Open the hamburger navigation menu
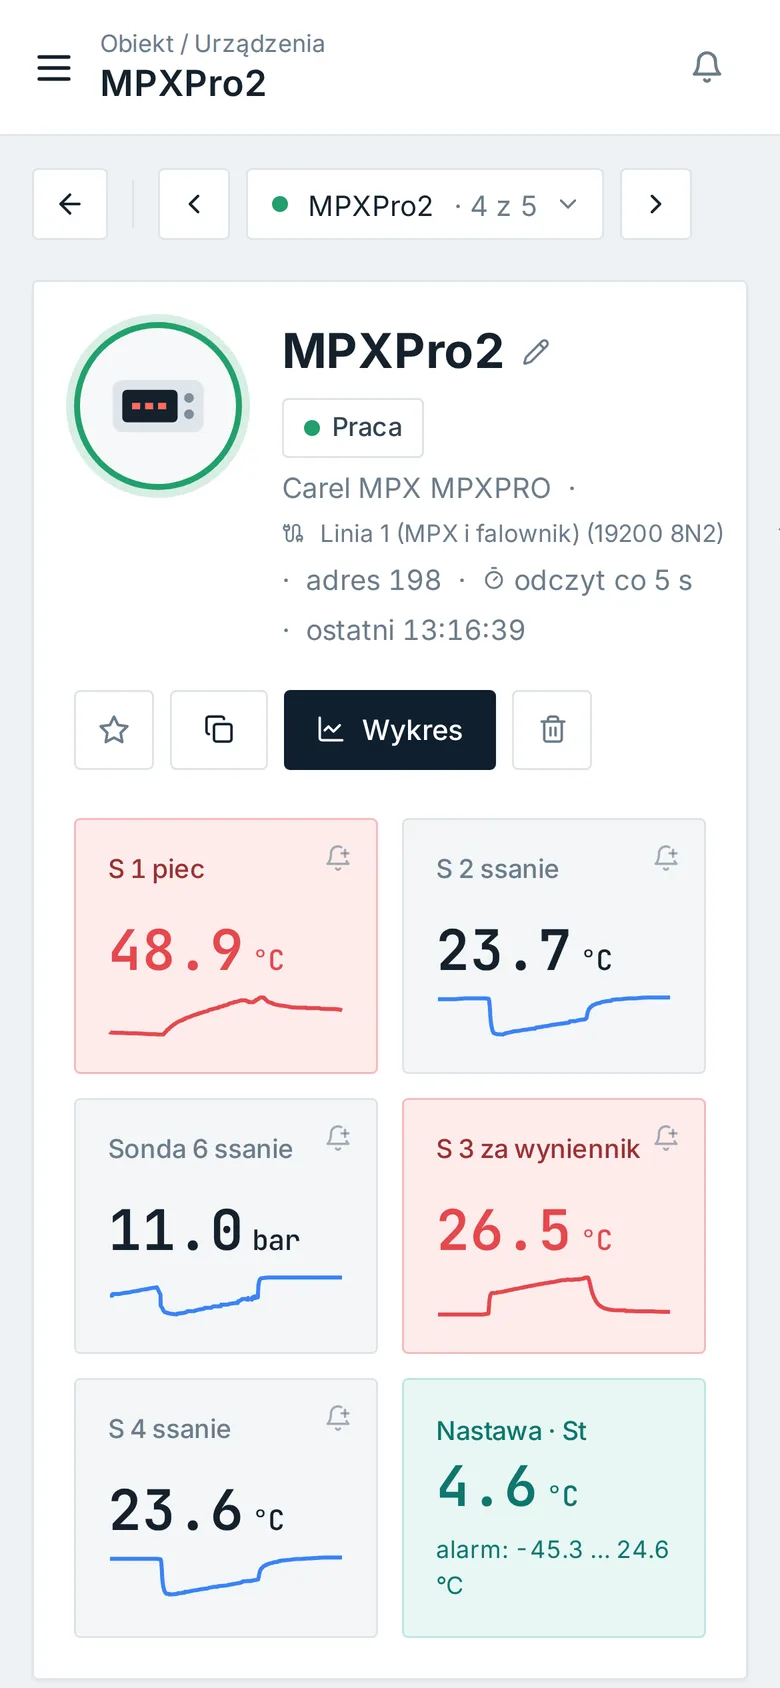780x1688 pixels. [54, 67]
